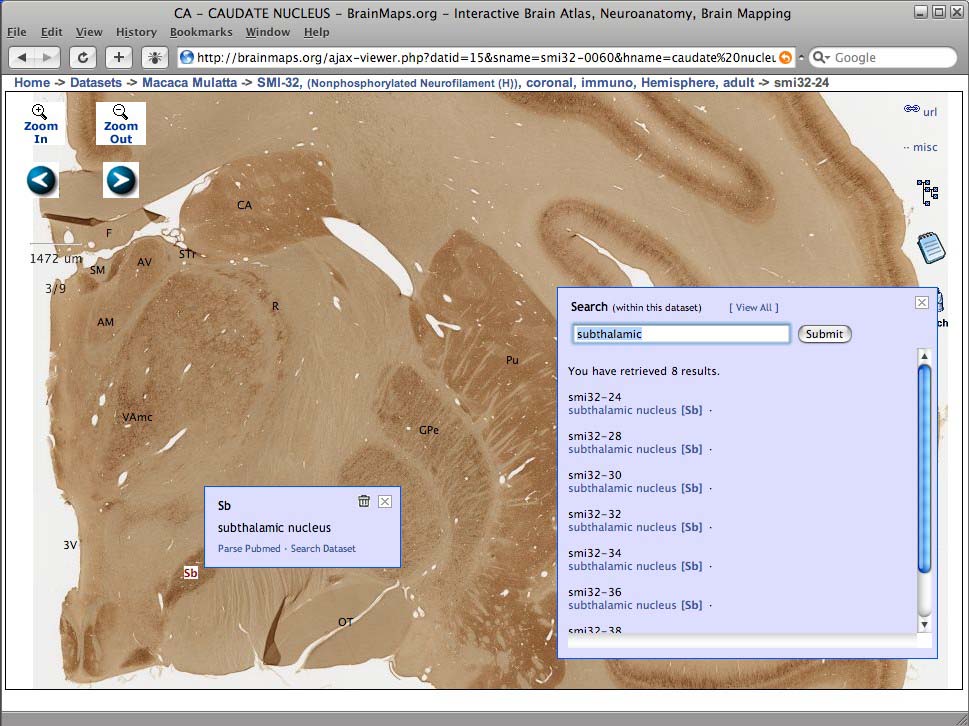Click the search results scrollbar thumb
This screenshot has width=969, height=726.
(x=925, y=470)
